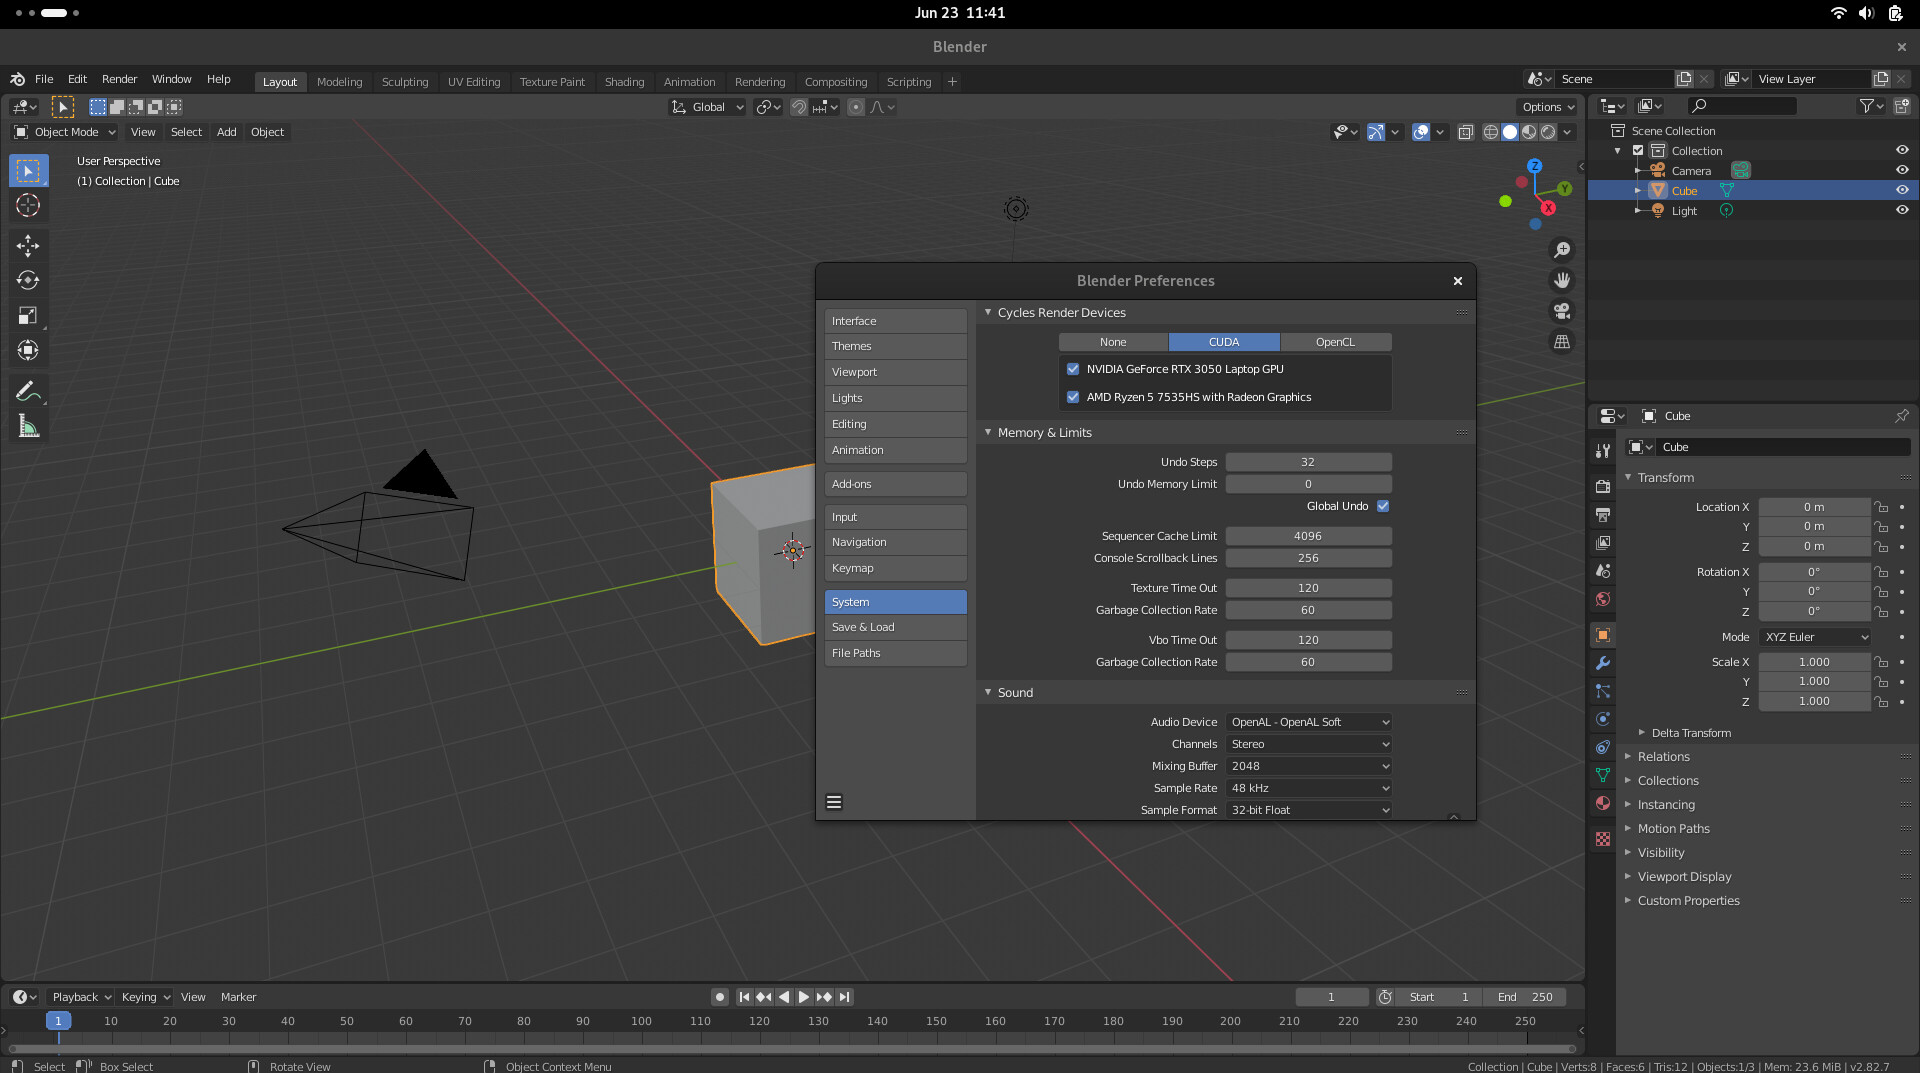This screenshot has width=1920, height=1073.
Task: Jump to the timeline start frame
Action: [744, 997]
